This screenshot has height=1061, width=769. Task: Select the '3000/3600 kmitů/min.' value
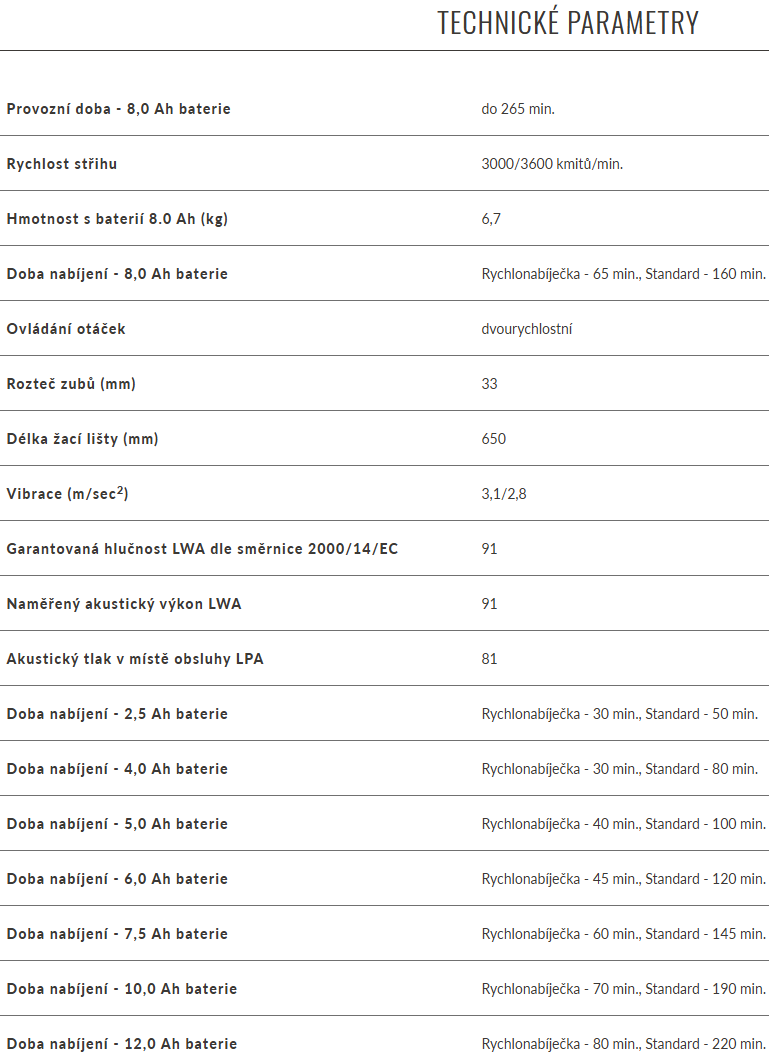(552, 163)
